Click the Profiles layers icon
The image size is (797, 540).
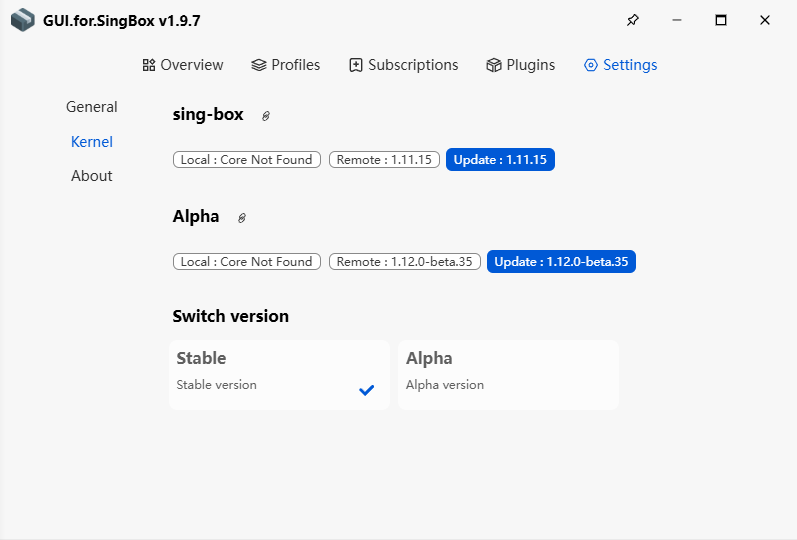click(x=259, y=65)
